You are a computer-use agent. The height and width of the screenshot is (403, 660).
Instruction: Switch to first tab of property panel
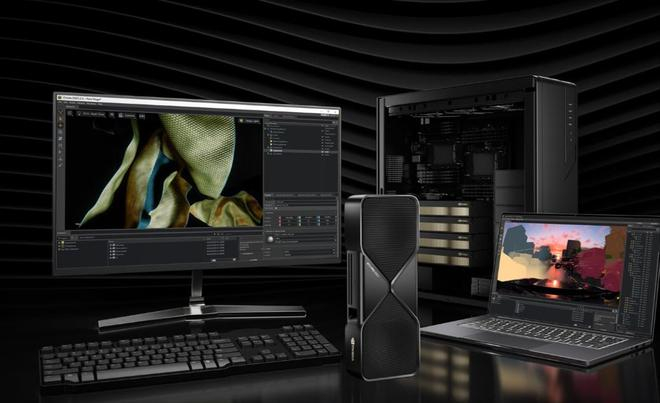[x=268, y=195]
